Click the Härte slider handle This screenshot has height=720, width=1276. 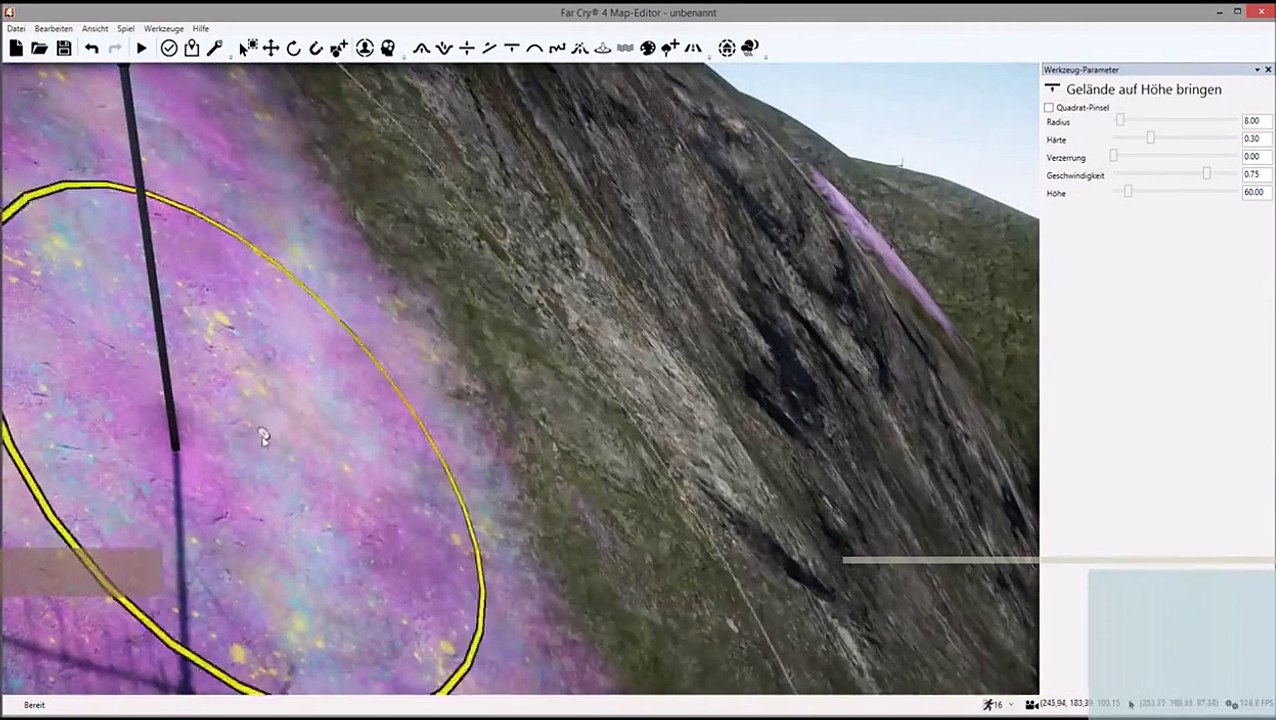point(1150,138)
